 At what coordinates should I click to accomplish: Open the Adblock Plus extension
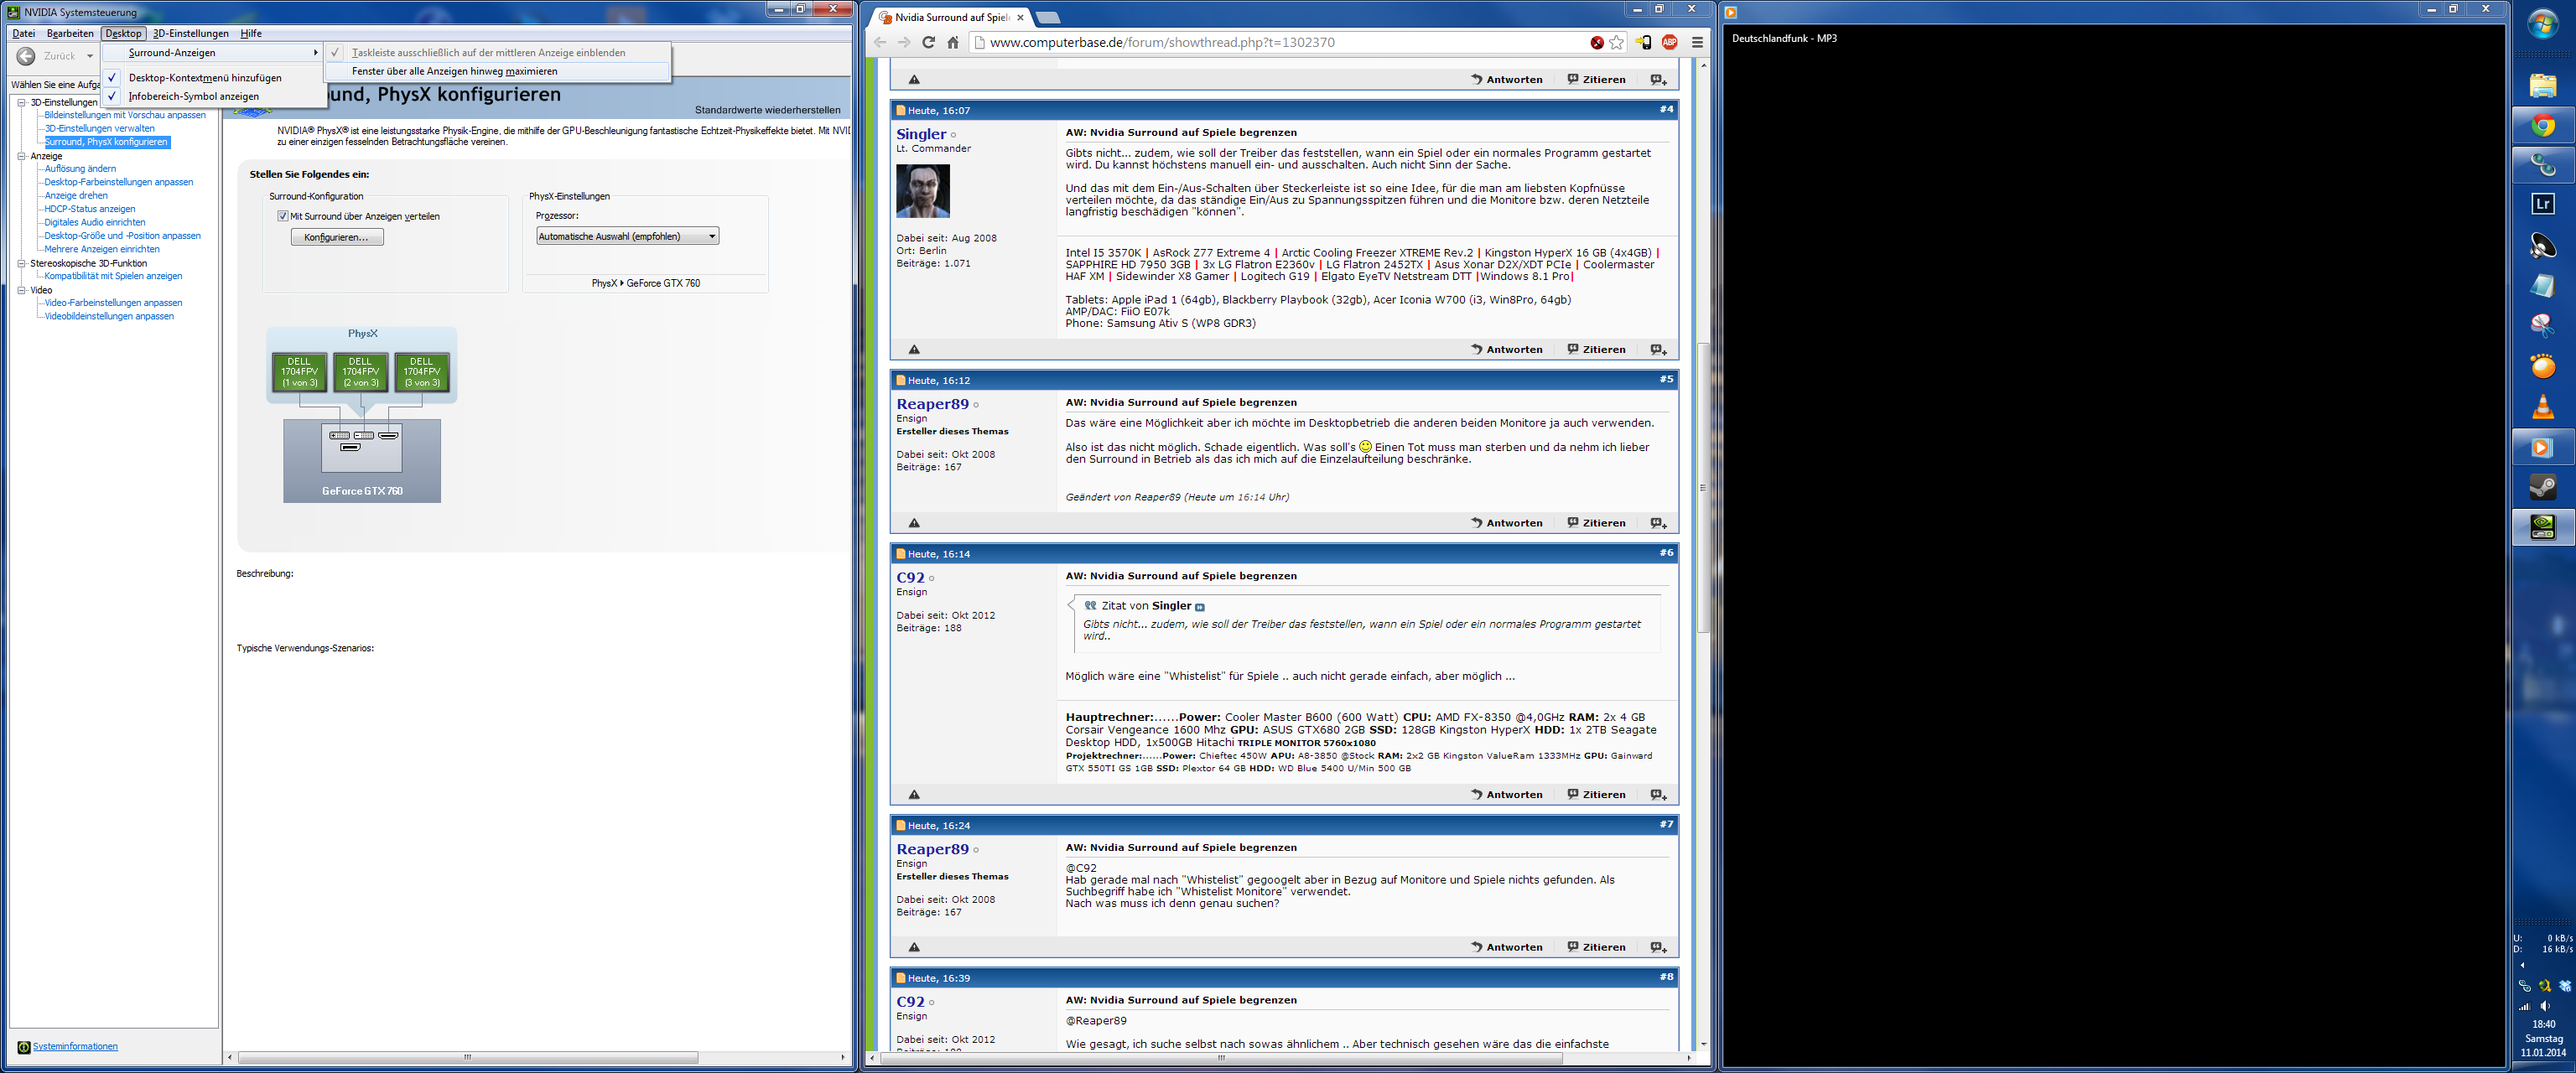(1669, 42)
